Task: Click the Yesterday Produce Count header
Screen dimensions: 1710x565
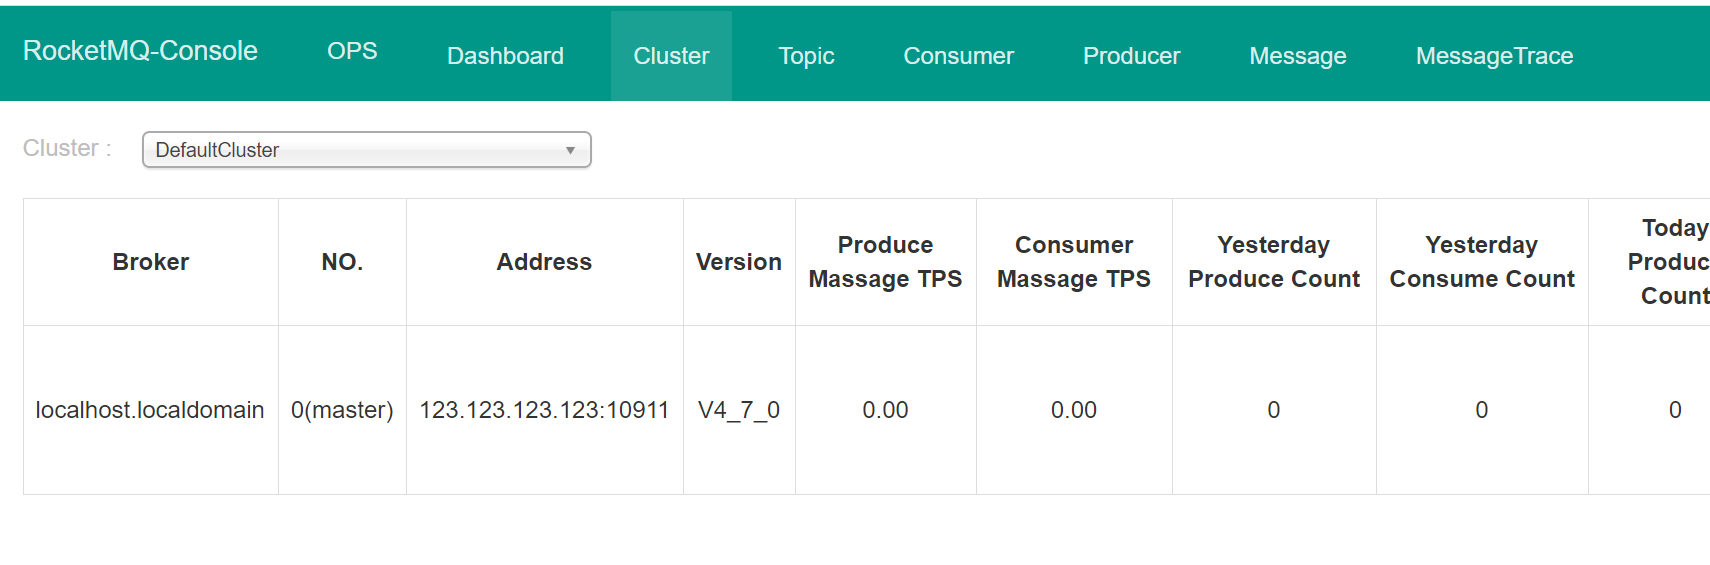Action: tap(1274, 262)
